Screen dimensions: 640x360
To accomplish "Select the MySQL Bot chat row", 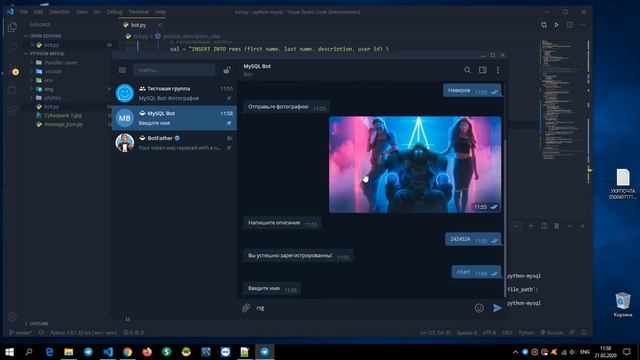I will [x=174, y=118].
